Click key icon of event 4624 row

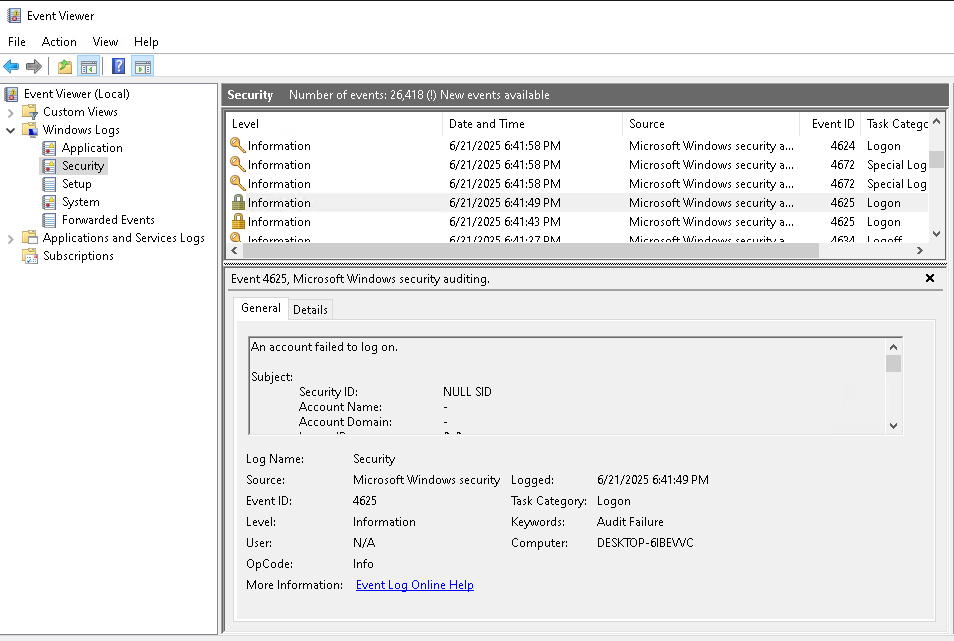point(238,145)
